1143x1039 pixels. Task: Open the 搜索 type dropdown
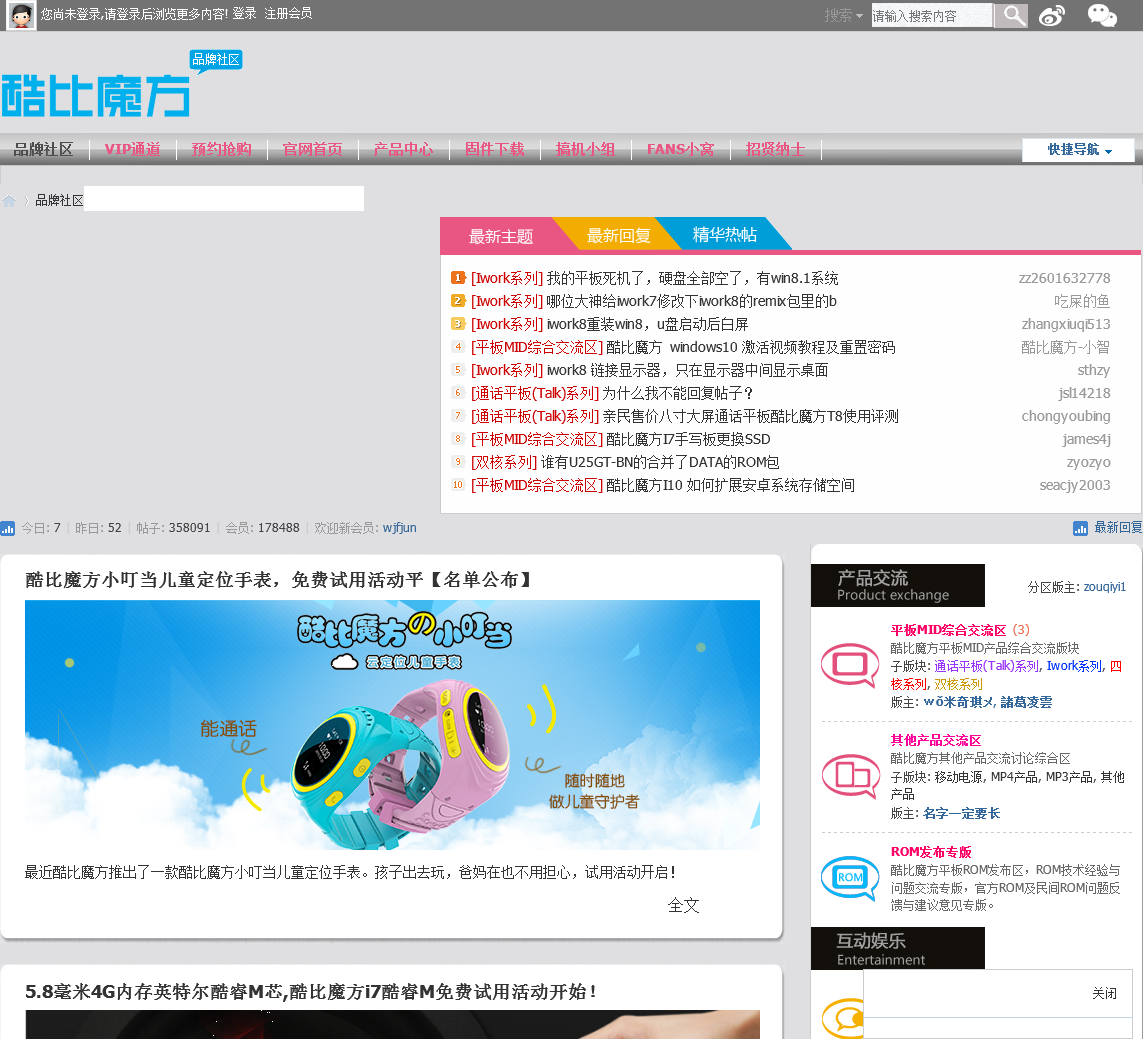843,15
